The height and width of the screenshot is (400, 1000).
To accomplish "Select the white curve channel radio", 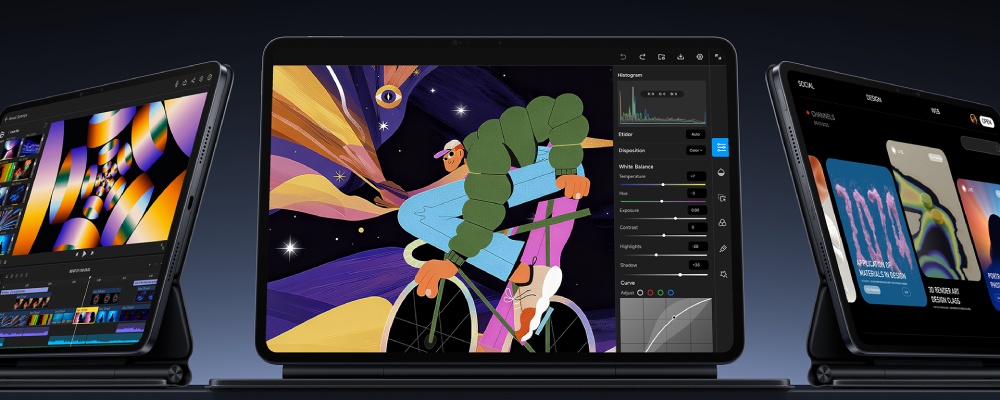I will (640, 293).
